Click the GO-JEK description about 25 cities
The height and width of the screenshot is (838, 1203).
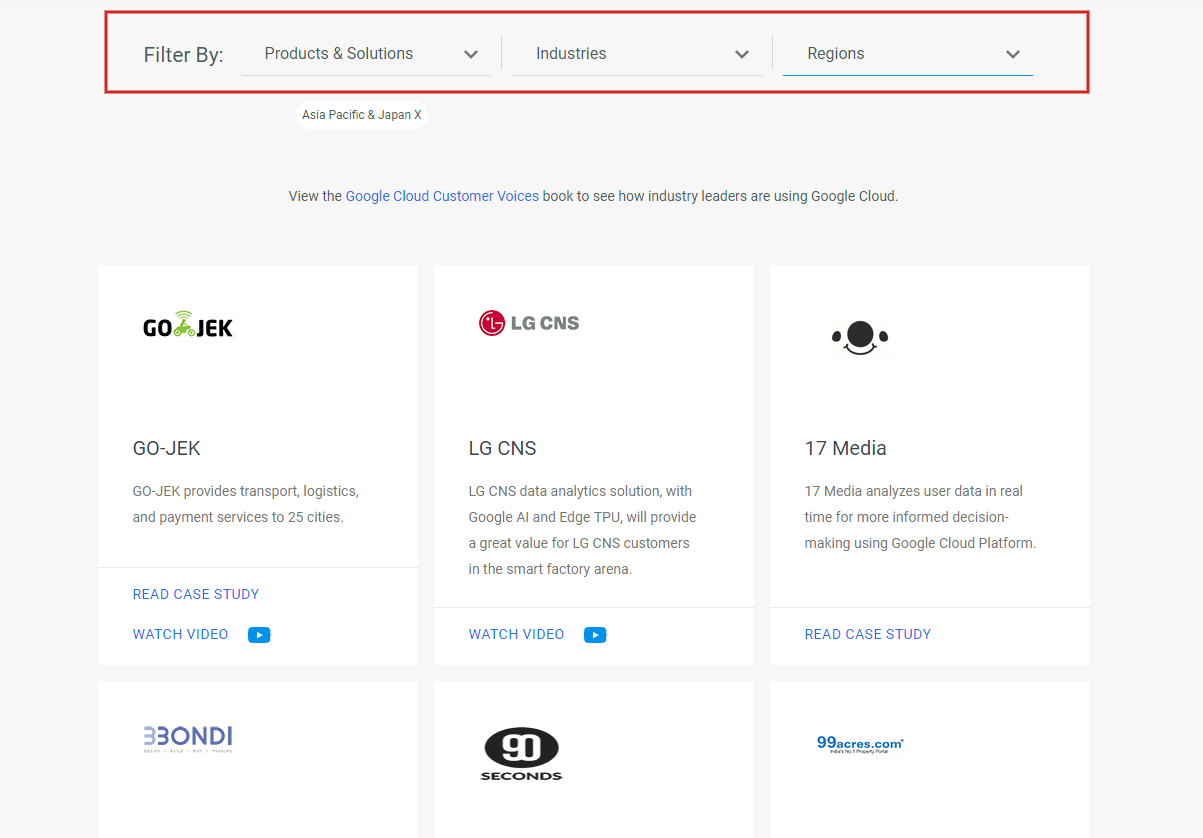[x=246, y=504]
